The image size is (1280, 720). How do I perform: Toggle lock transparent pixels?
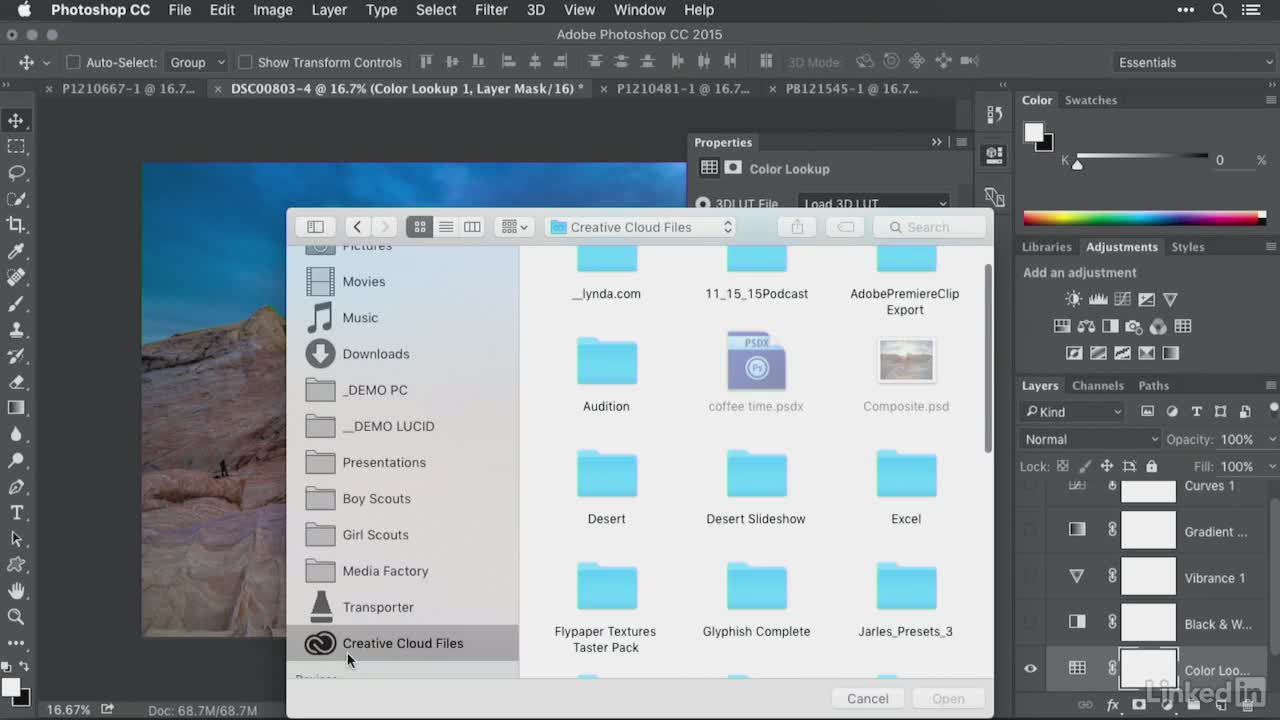click(1062, 466)
